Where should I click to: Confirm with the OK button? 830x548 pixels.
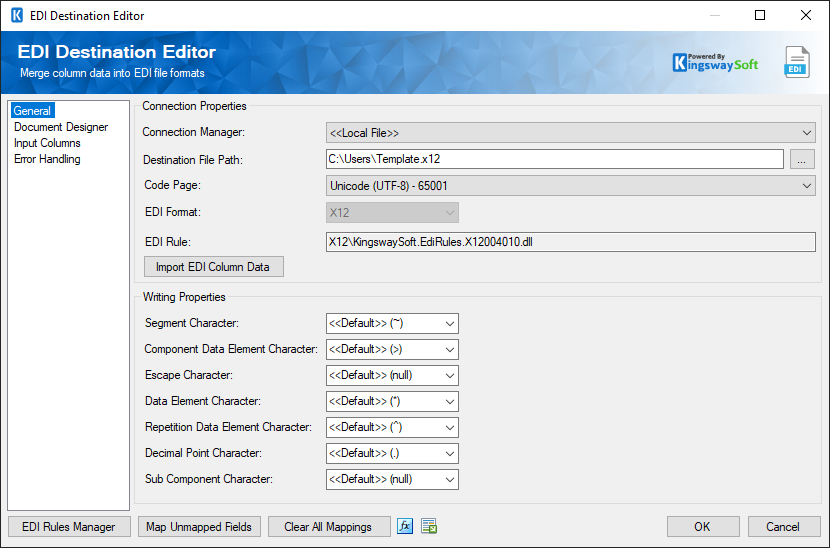click(703, 527)
